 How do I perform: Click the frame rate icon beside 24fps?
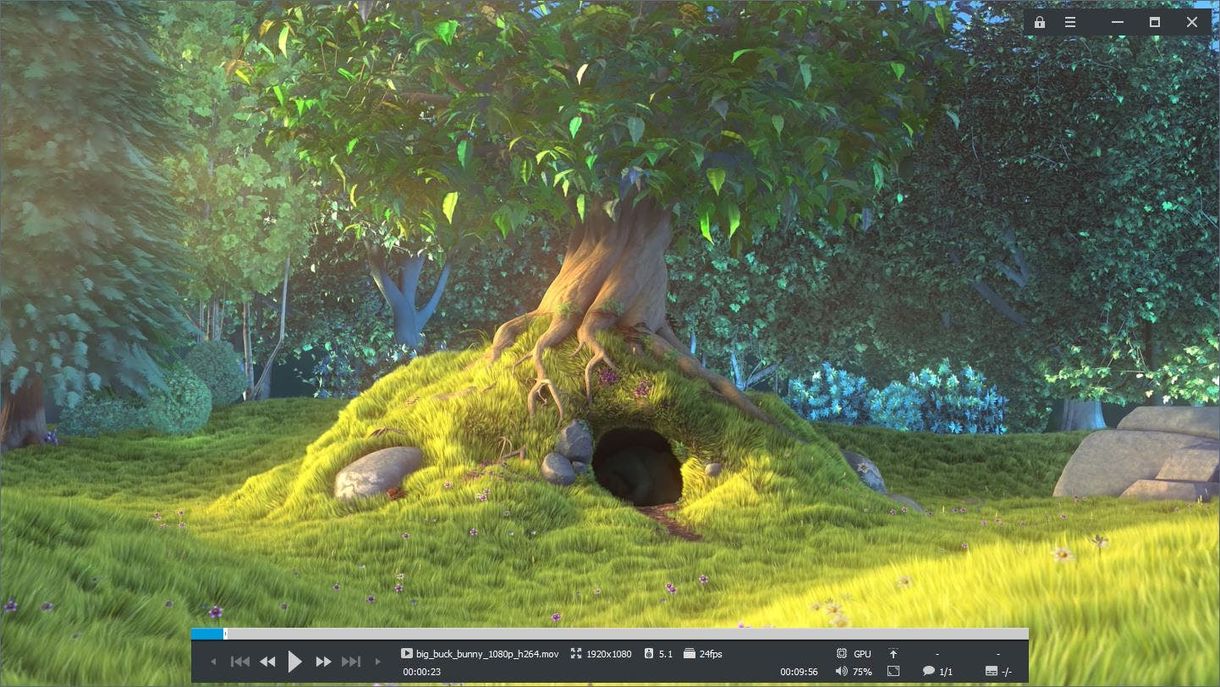pos(689,653)
